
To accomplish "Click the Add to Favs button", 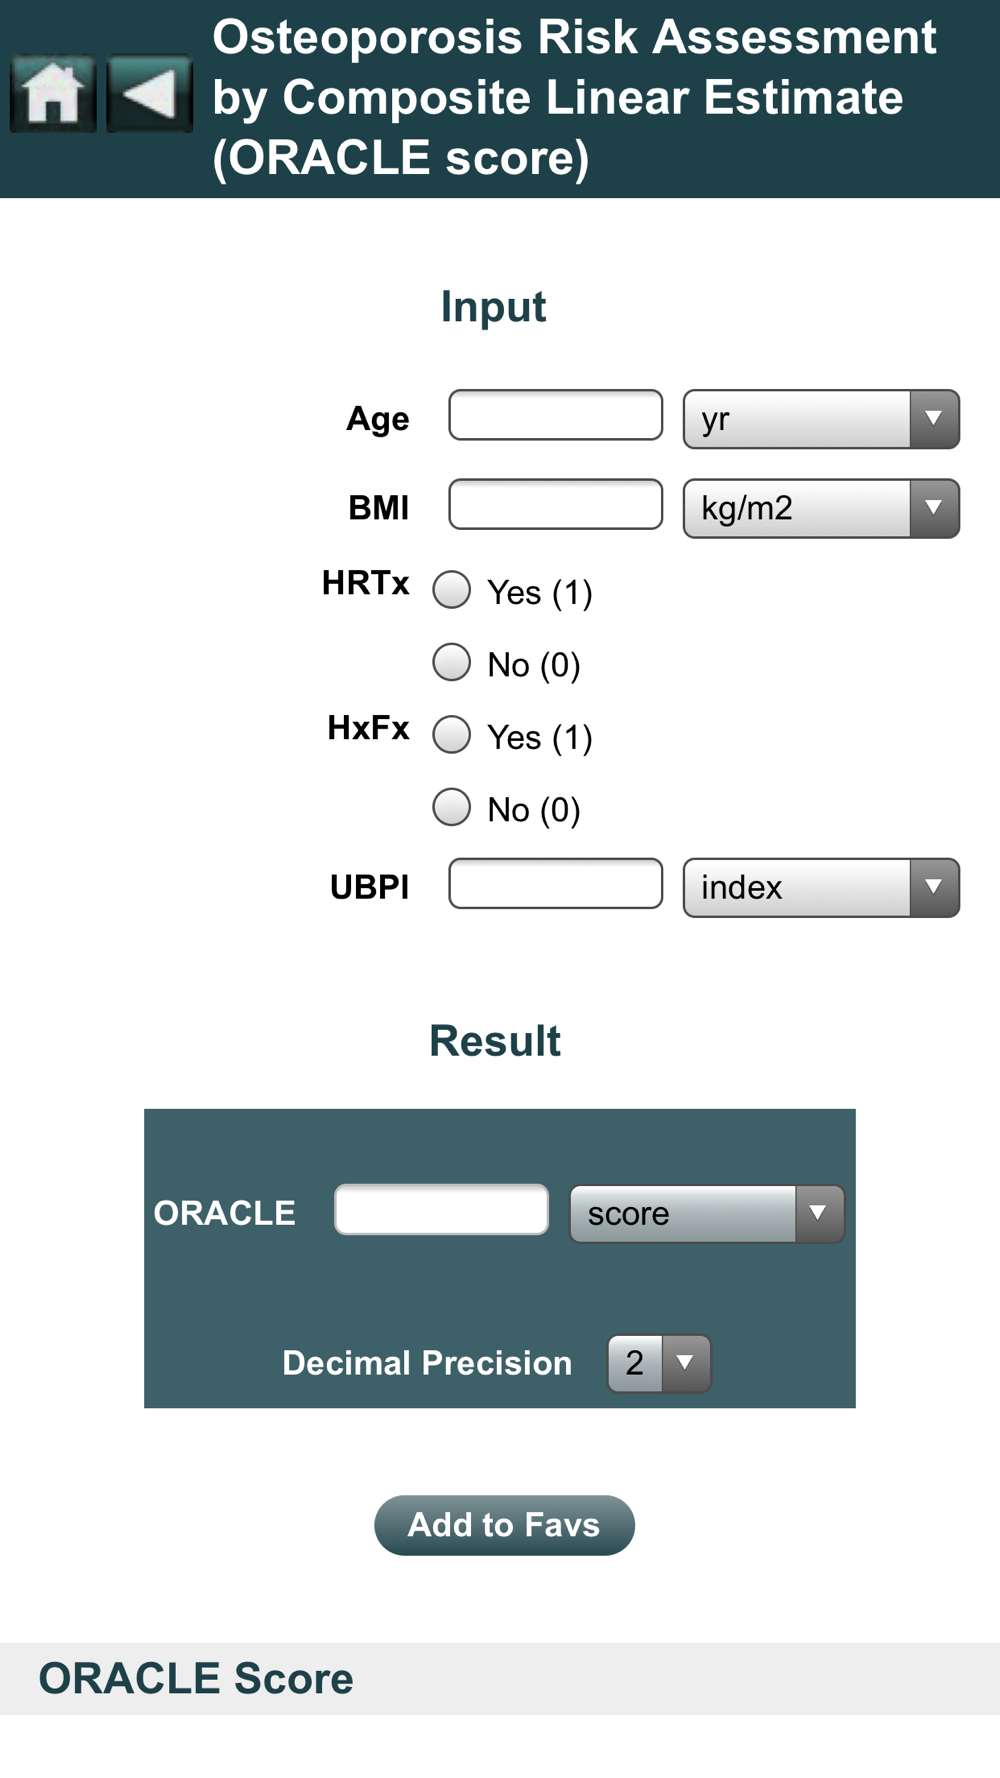I will point(504,1525).
